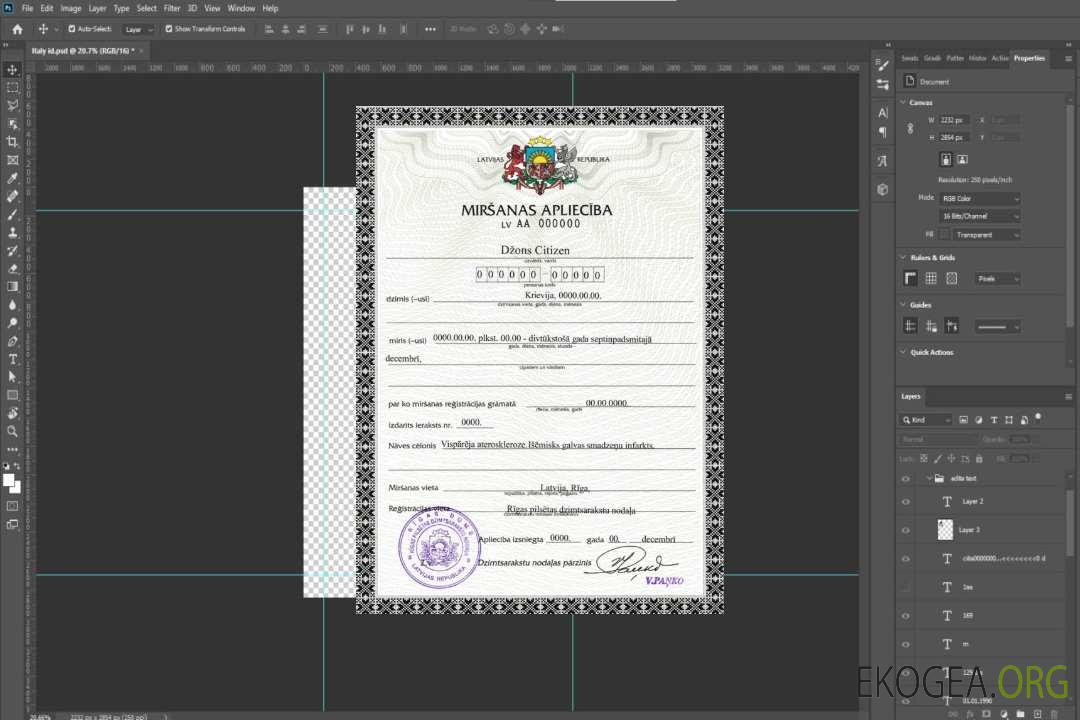Select the Path Selection tool

tap(12, 377)
